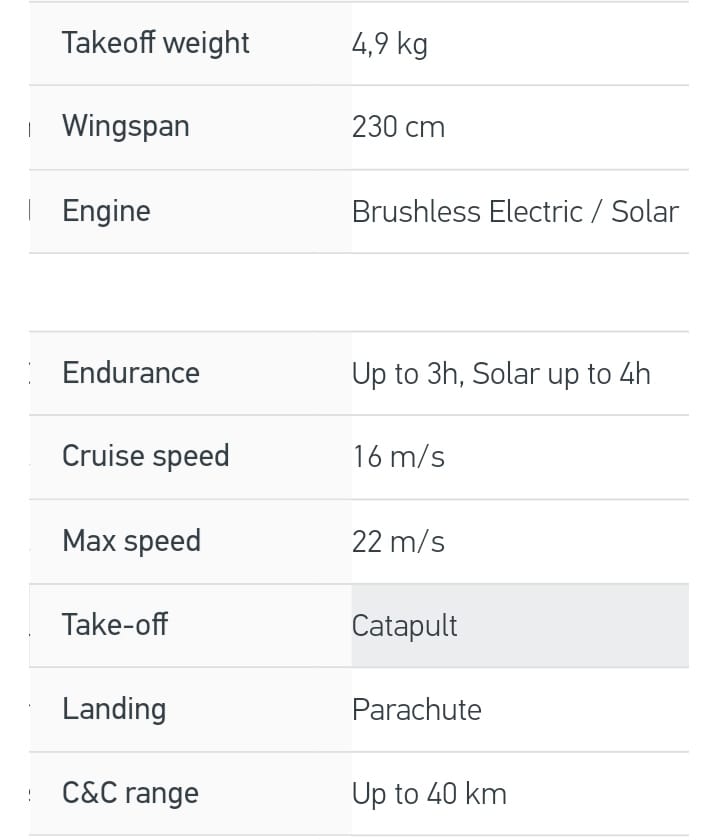Select the Brushless Electric / Solar text
720x840 pixels.
pos(515,212)
